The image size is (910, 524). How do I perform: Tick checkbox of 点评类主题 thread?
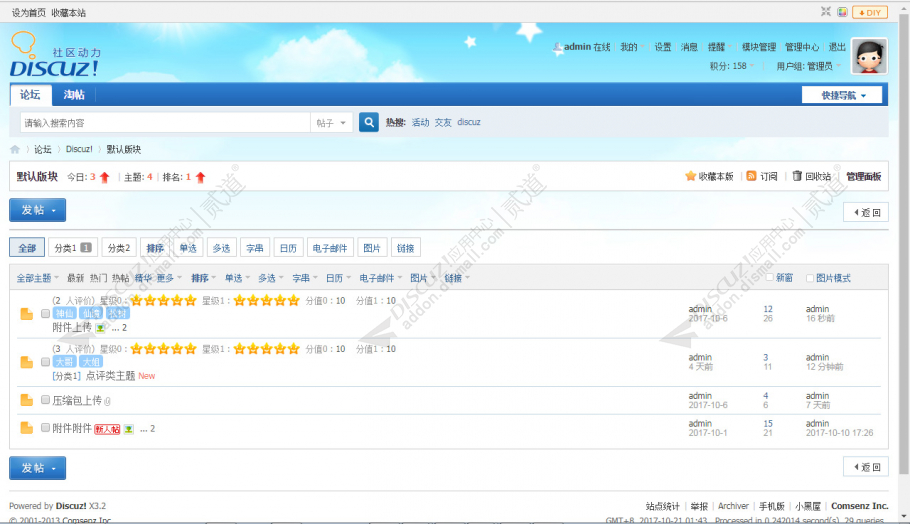pyautogui.click(x=45, y=362)
